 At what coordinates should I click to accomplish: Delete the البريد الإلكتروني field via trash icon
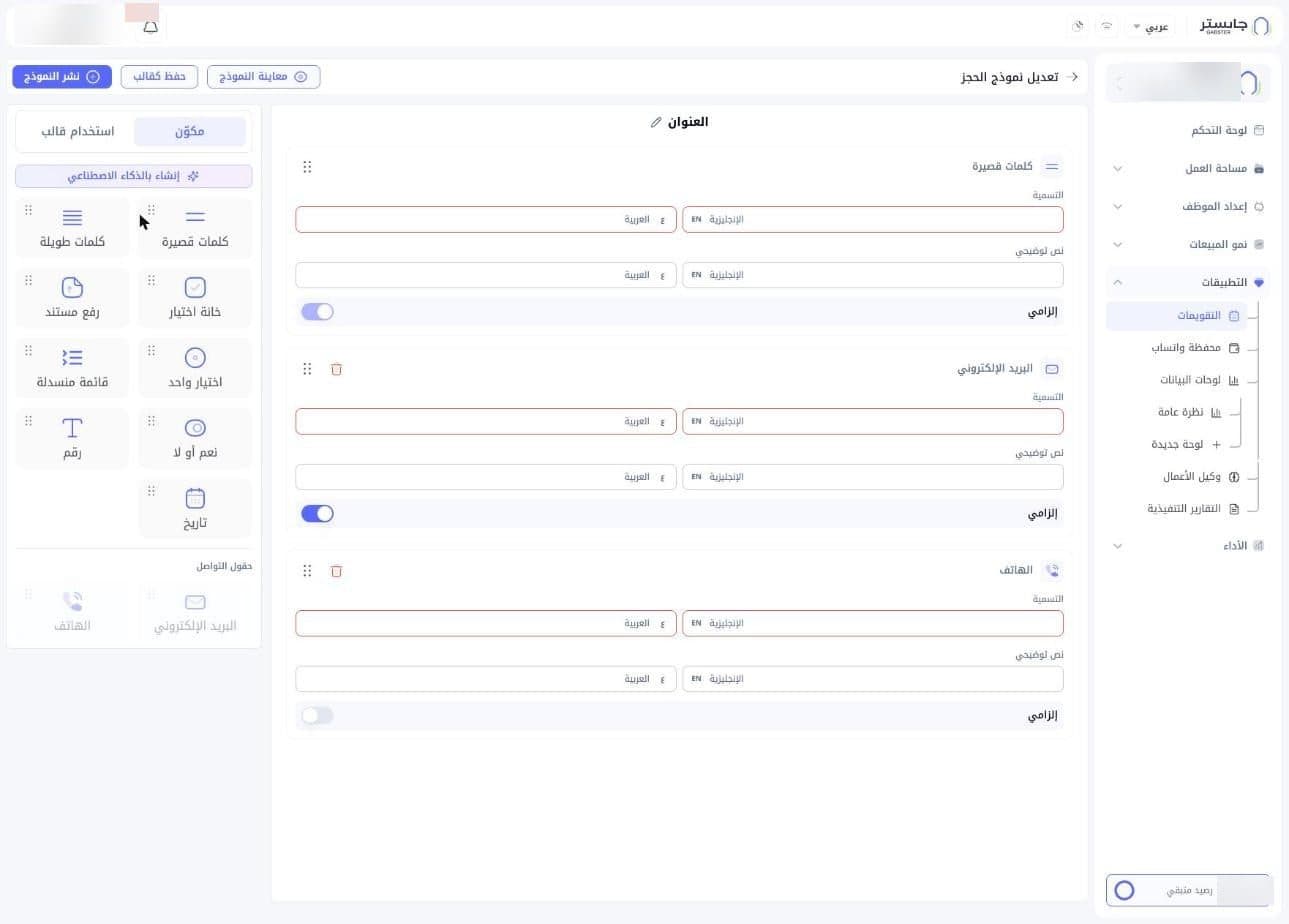click(x=336, y=369)
